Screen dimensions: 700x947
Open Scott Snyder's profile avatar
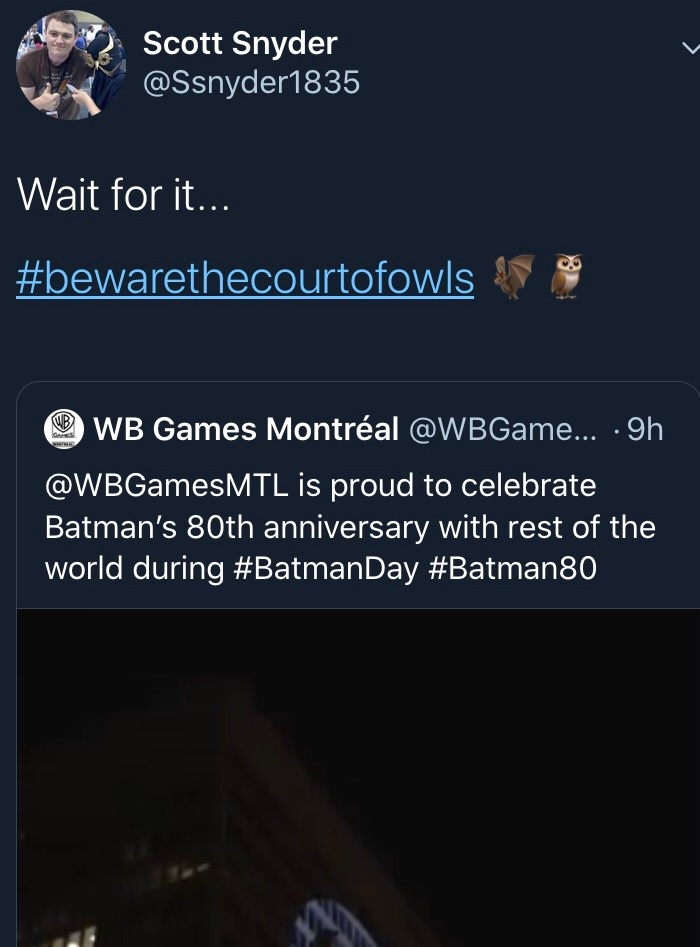[x=70, y=65]
